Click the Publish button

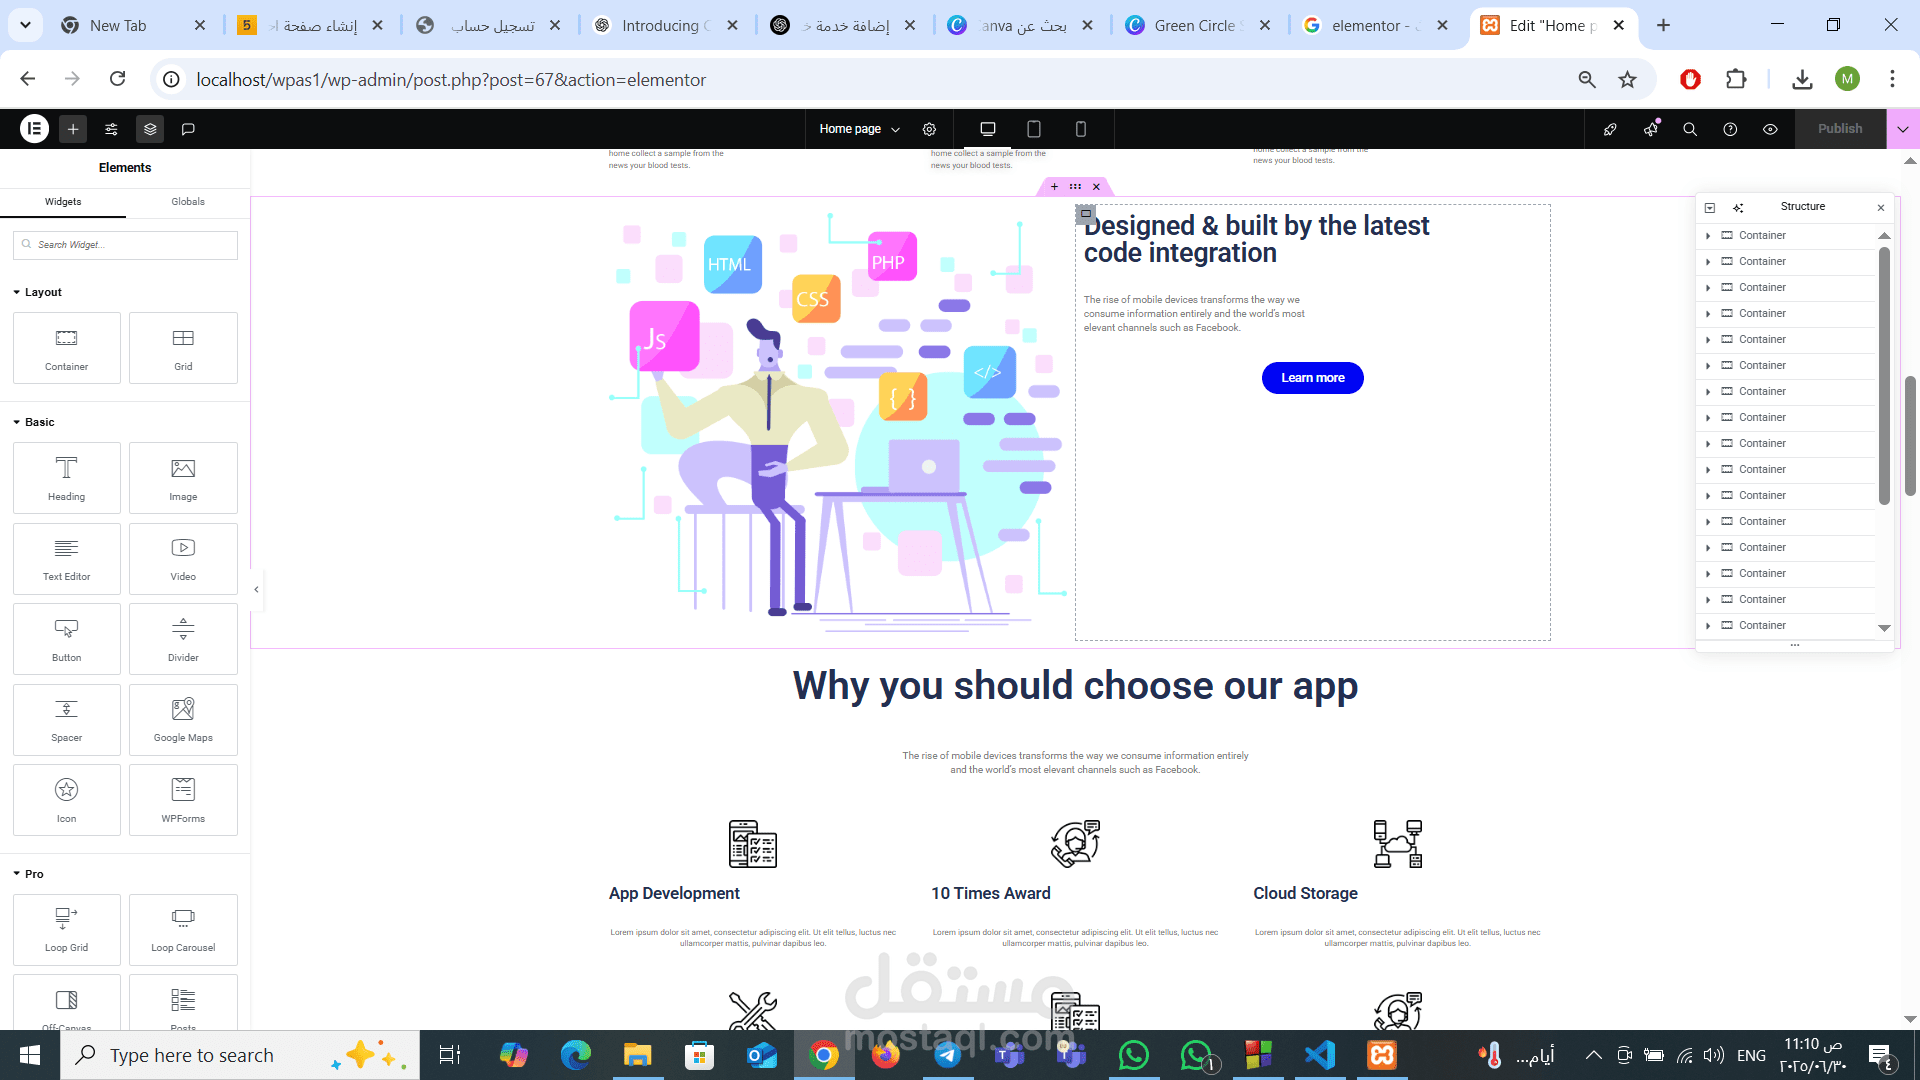(x=1840, y=129)
